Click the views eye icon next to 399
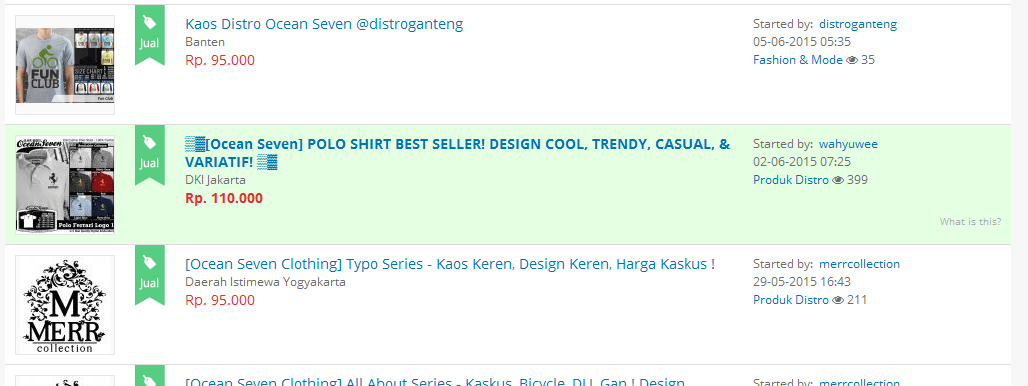Image resolution: width=1028 pixels, height=386 pixels. 838,180
